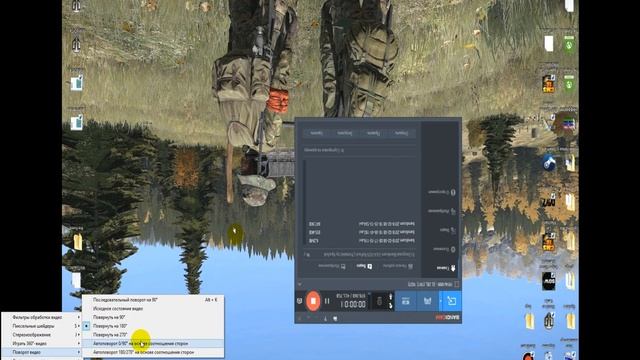Select the checked Повернуть на 180° option

click(153, 326)
